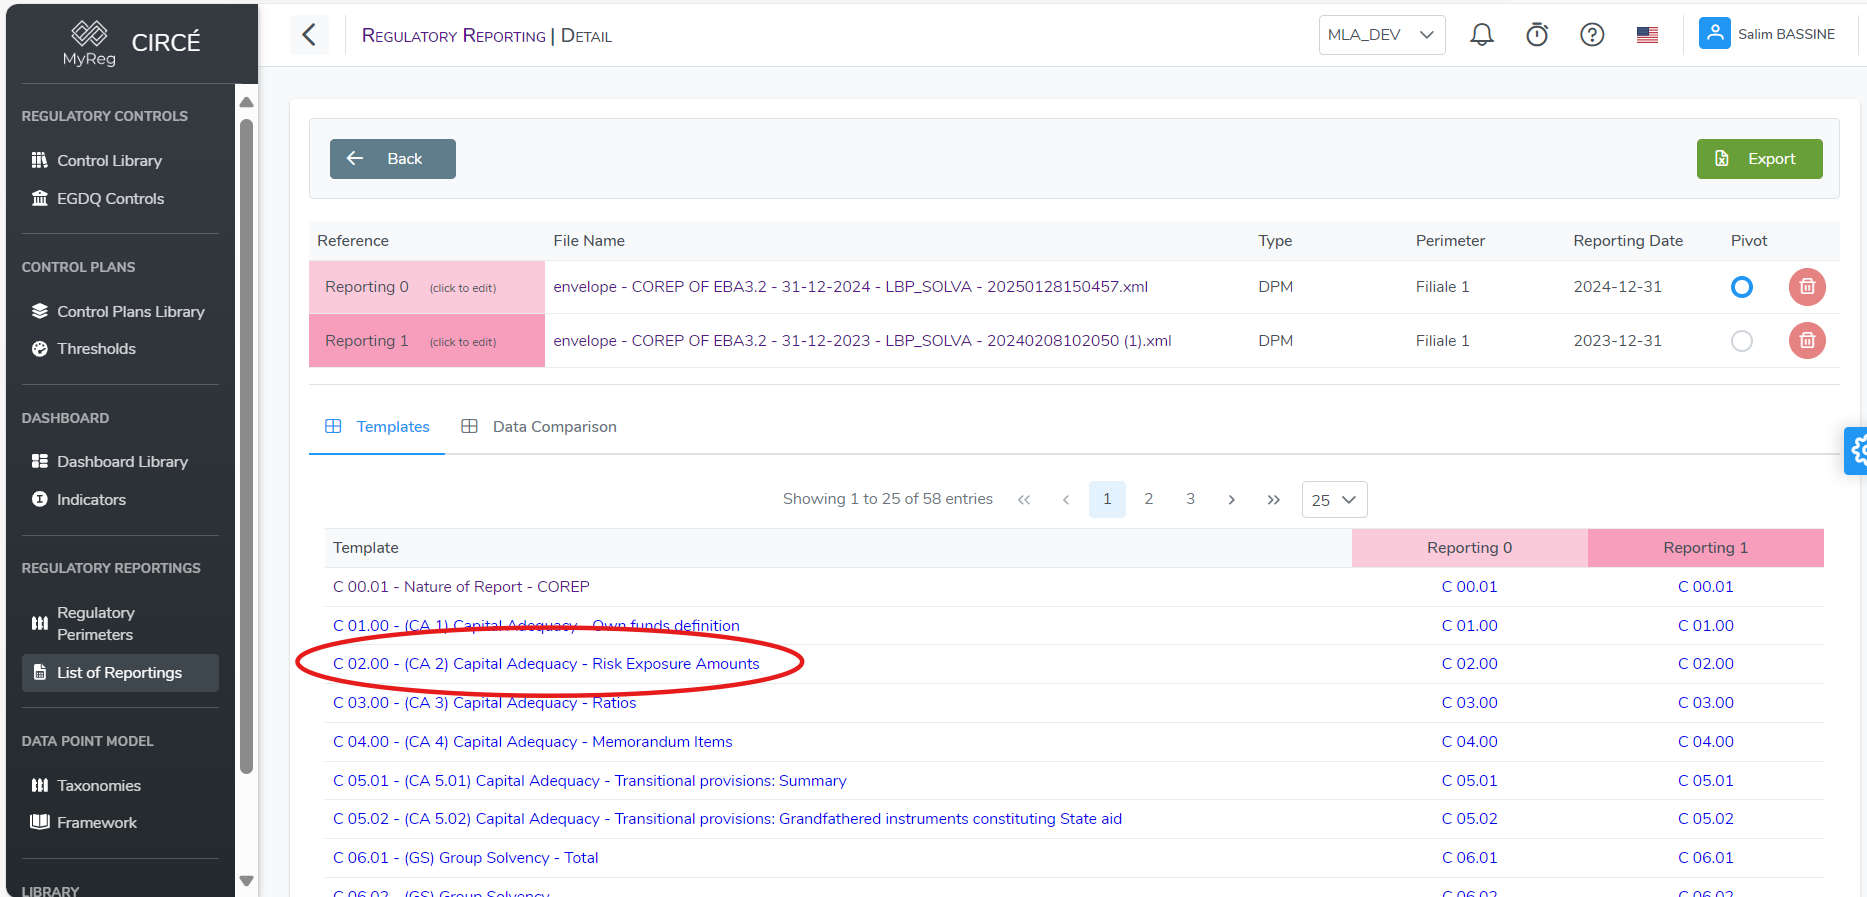Open the MLA_DEV environment dropdown

pos(1382,35)
